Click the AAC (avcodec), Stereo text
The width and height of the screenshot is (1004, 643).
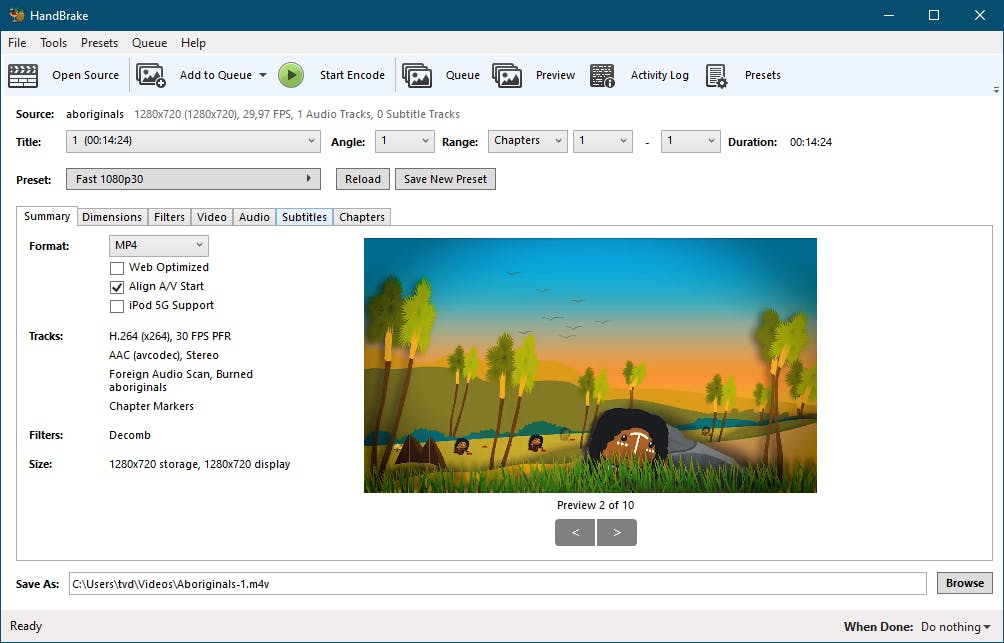click(x=164, y=355)
